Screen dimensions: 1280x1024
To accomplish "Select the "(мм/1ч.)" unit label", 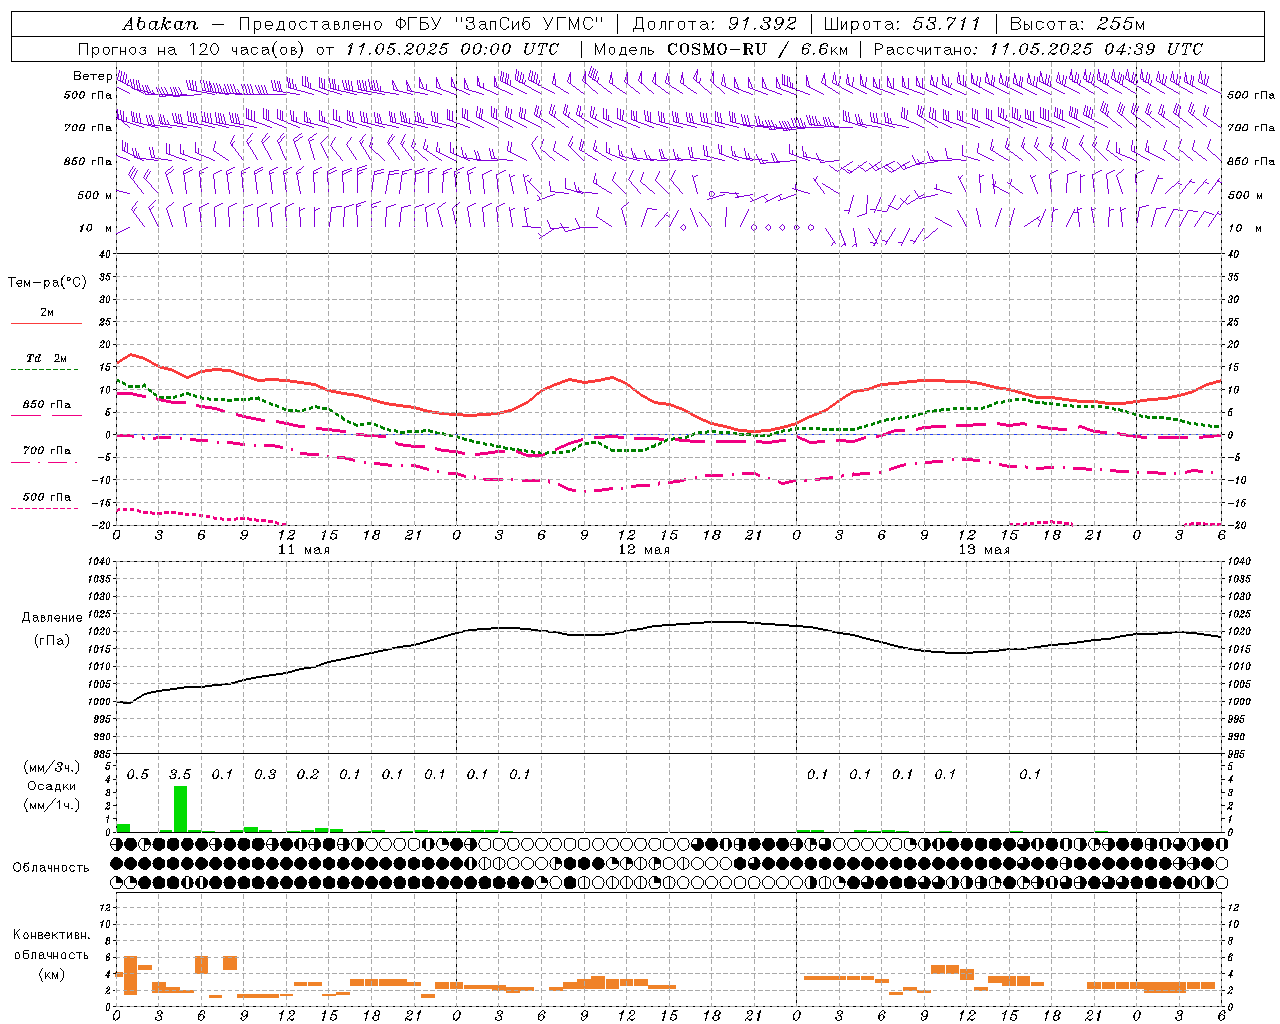I will (52, 805).
